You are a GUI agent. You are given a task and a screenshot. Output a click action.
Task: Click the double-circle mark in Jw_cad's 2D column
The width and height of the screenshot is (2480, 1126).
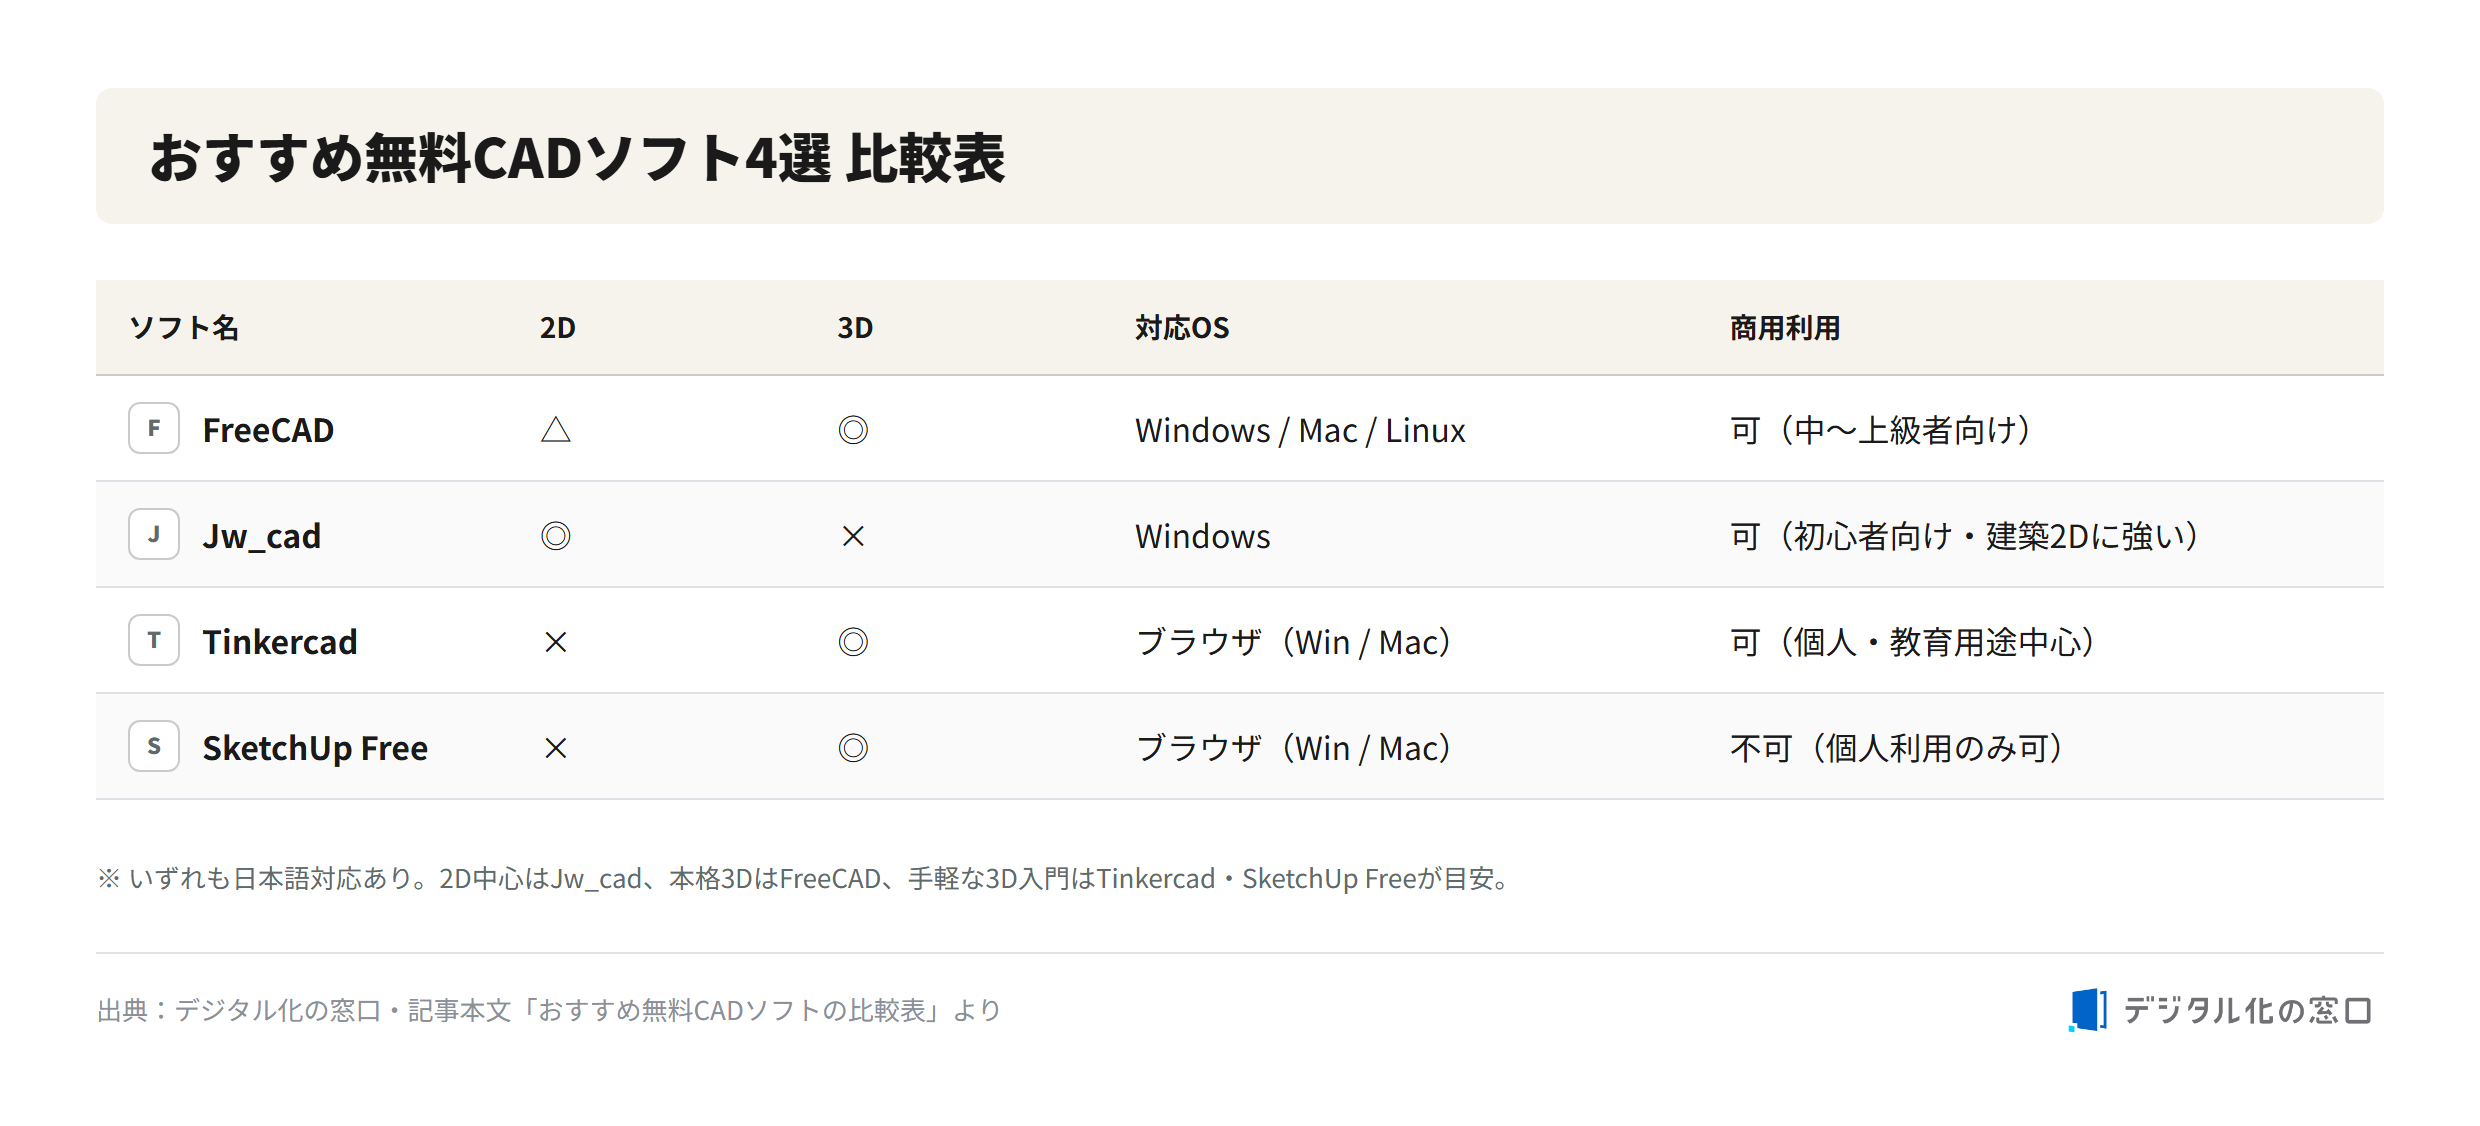[556, 536]
